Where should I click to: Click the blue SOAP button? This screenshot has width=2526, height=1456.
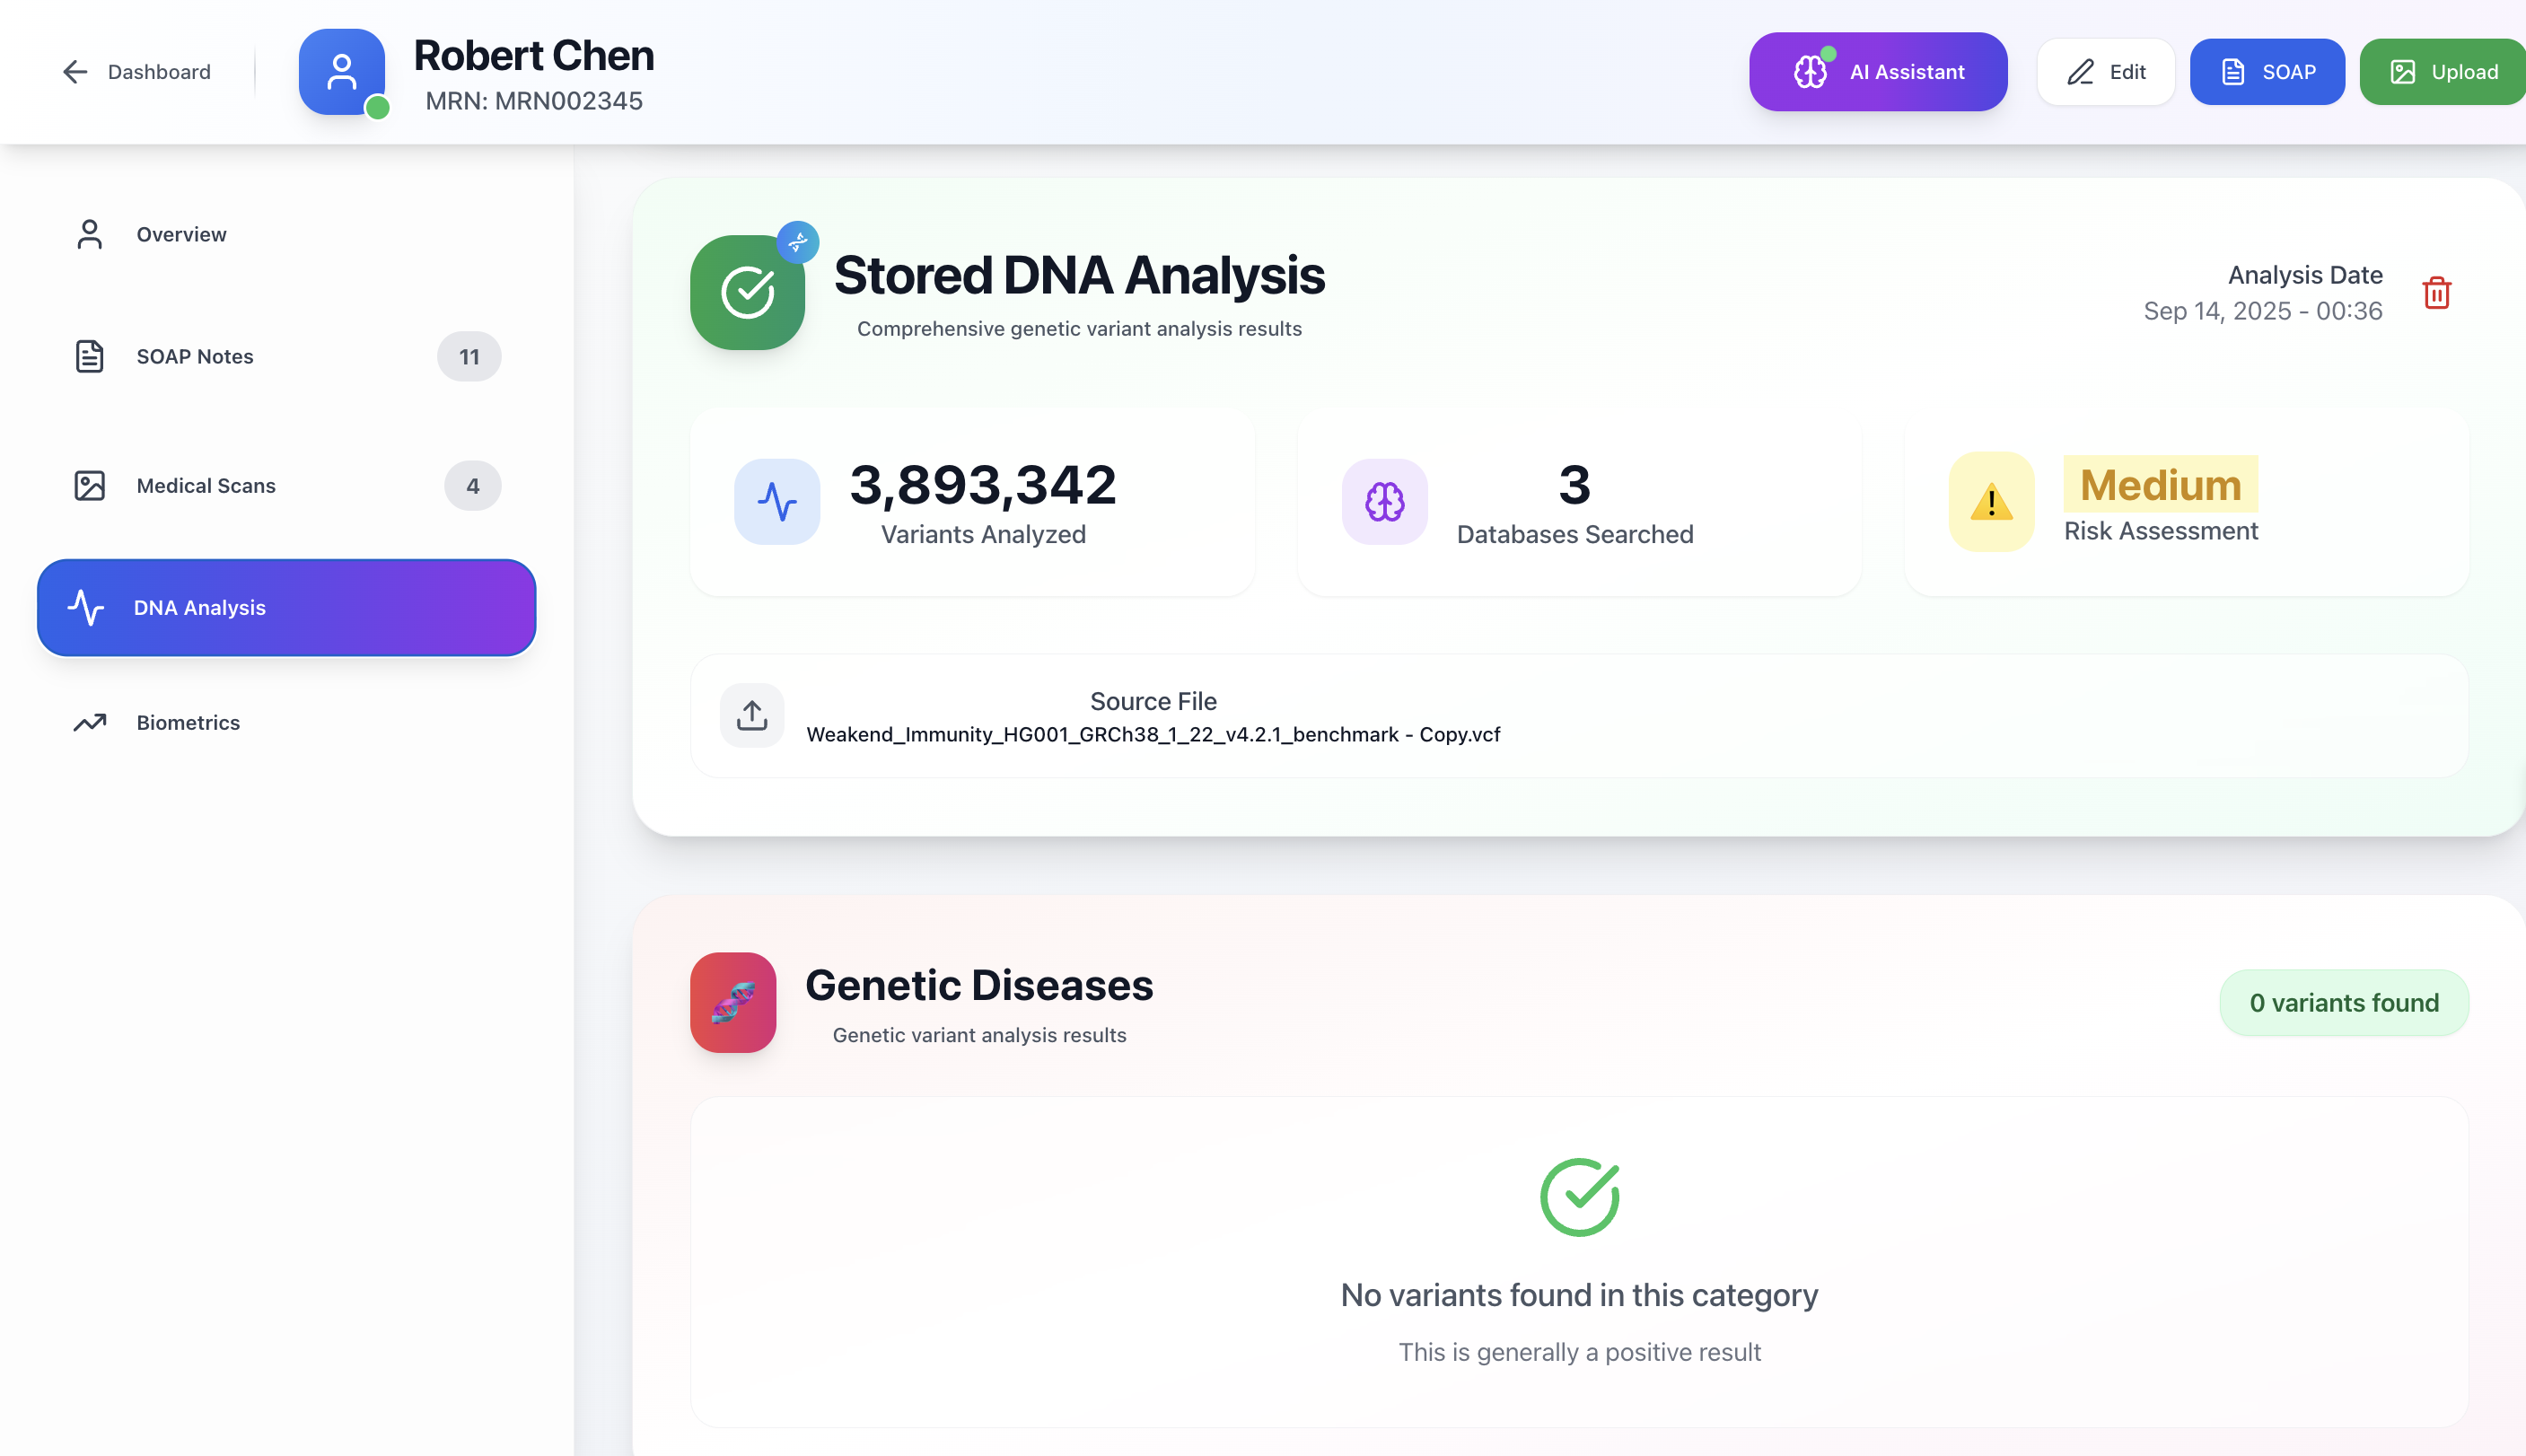click(2266, 72)
